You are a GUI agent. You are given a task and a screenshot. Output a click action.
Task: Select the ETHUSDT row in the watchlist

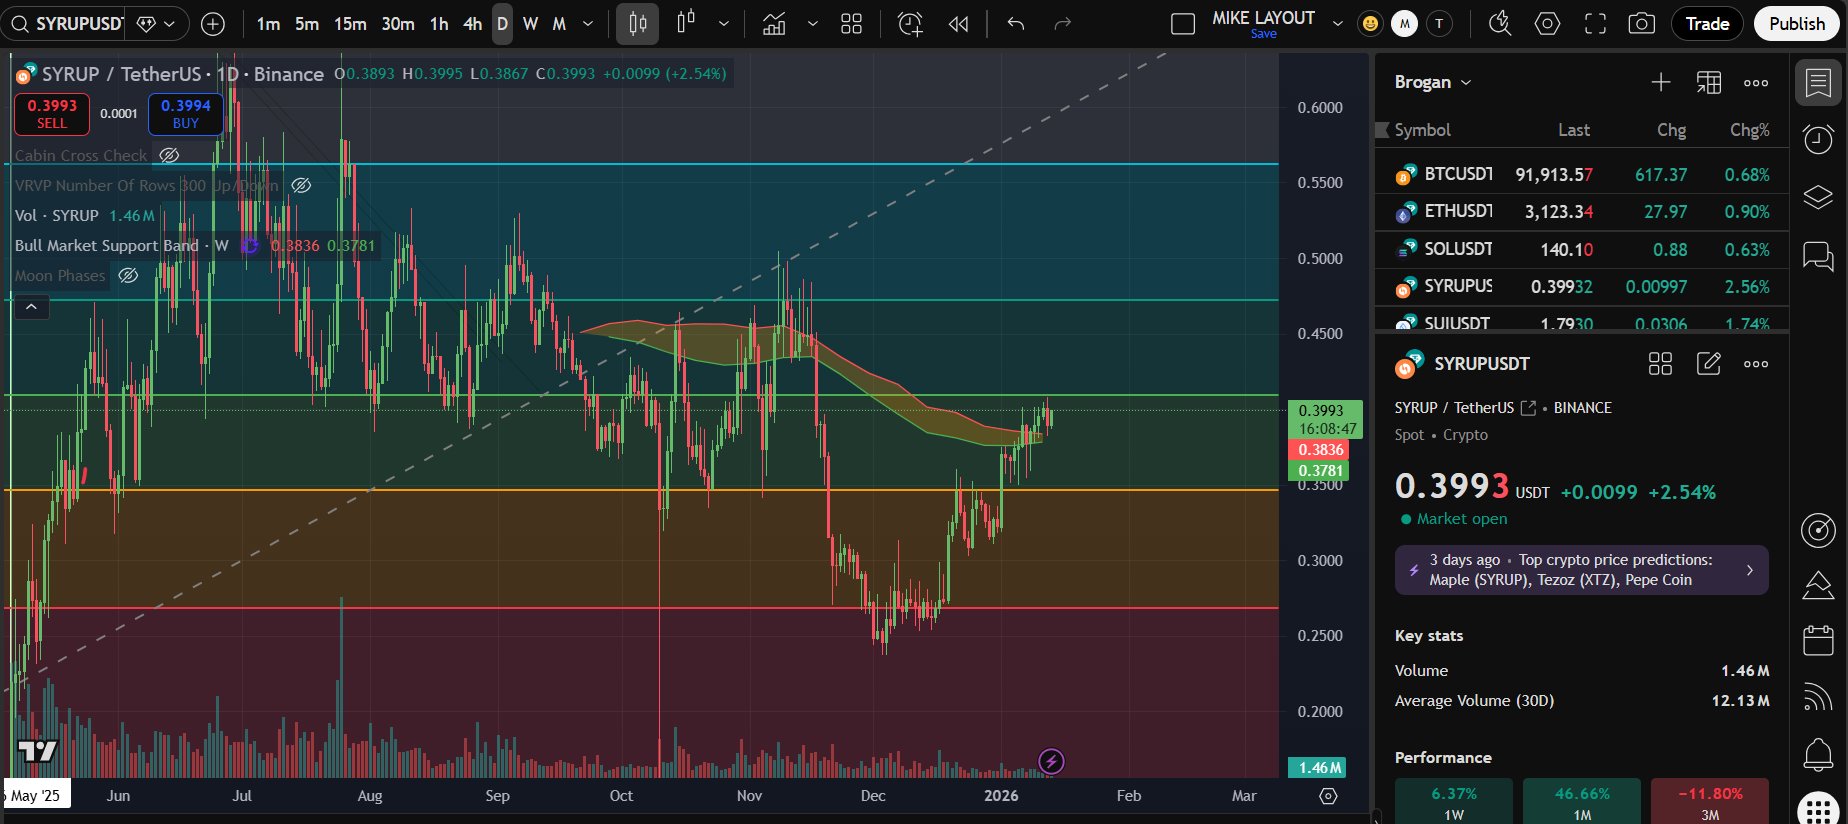(x=1582, y=212)
